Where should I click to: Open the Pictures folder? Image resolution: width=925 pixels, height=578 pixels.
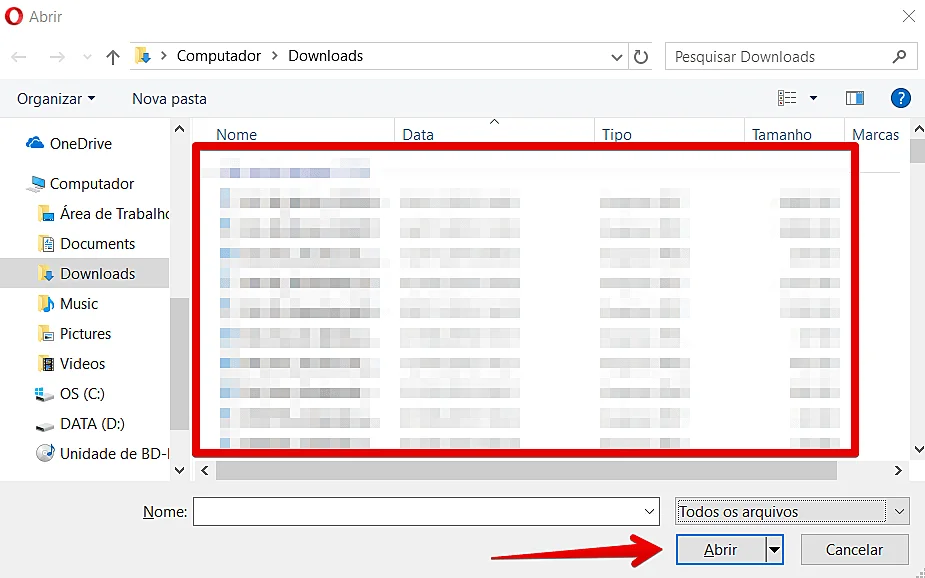(86, 334)
